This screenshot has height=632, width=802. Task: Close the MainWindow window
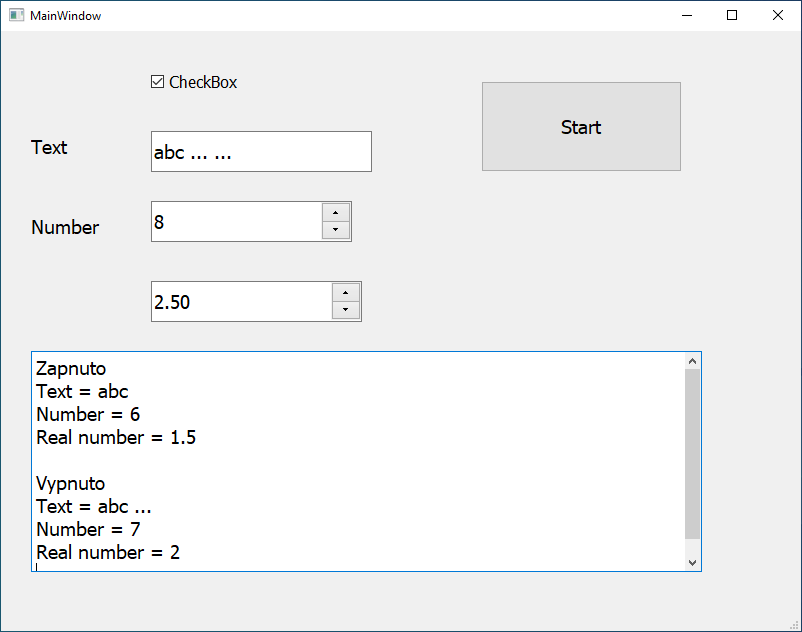point(778,15)
